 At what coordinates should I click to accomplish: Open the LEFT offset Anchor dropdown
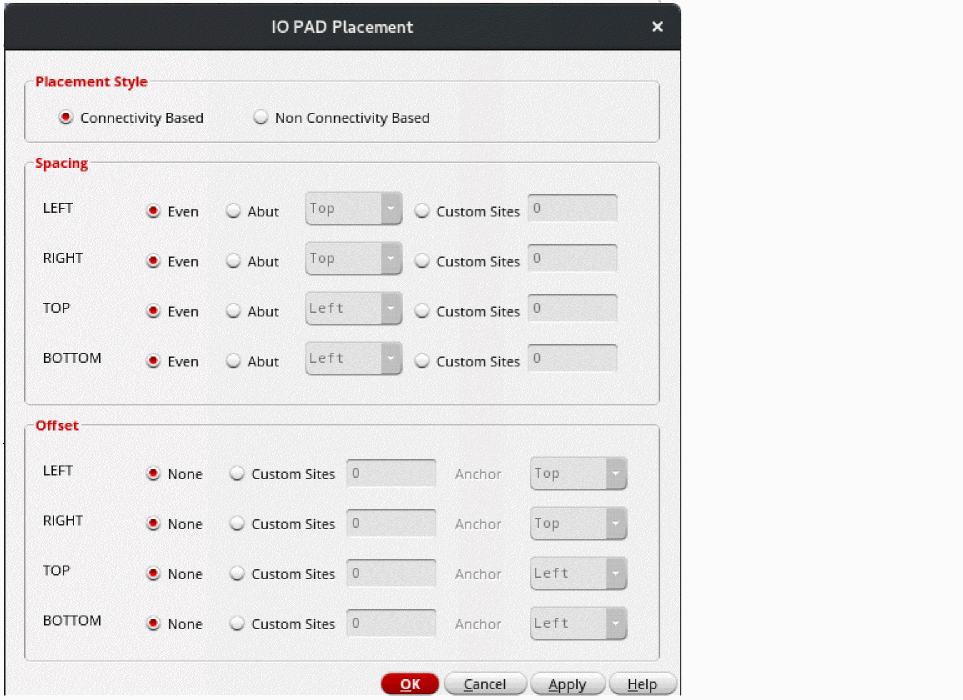[579, 473]
